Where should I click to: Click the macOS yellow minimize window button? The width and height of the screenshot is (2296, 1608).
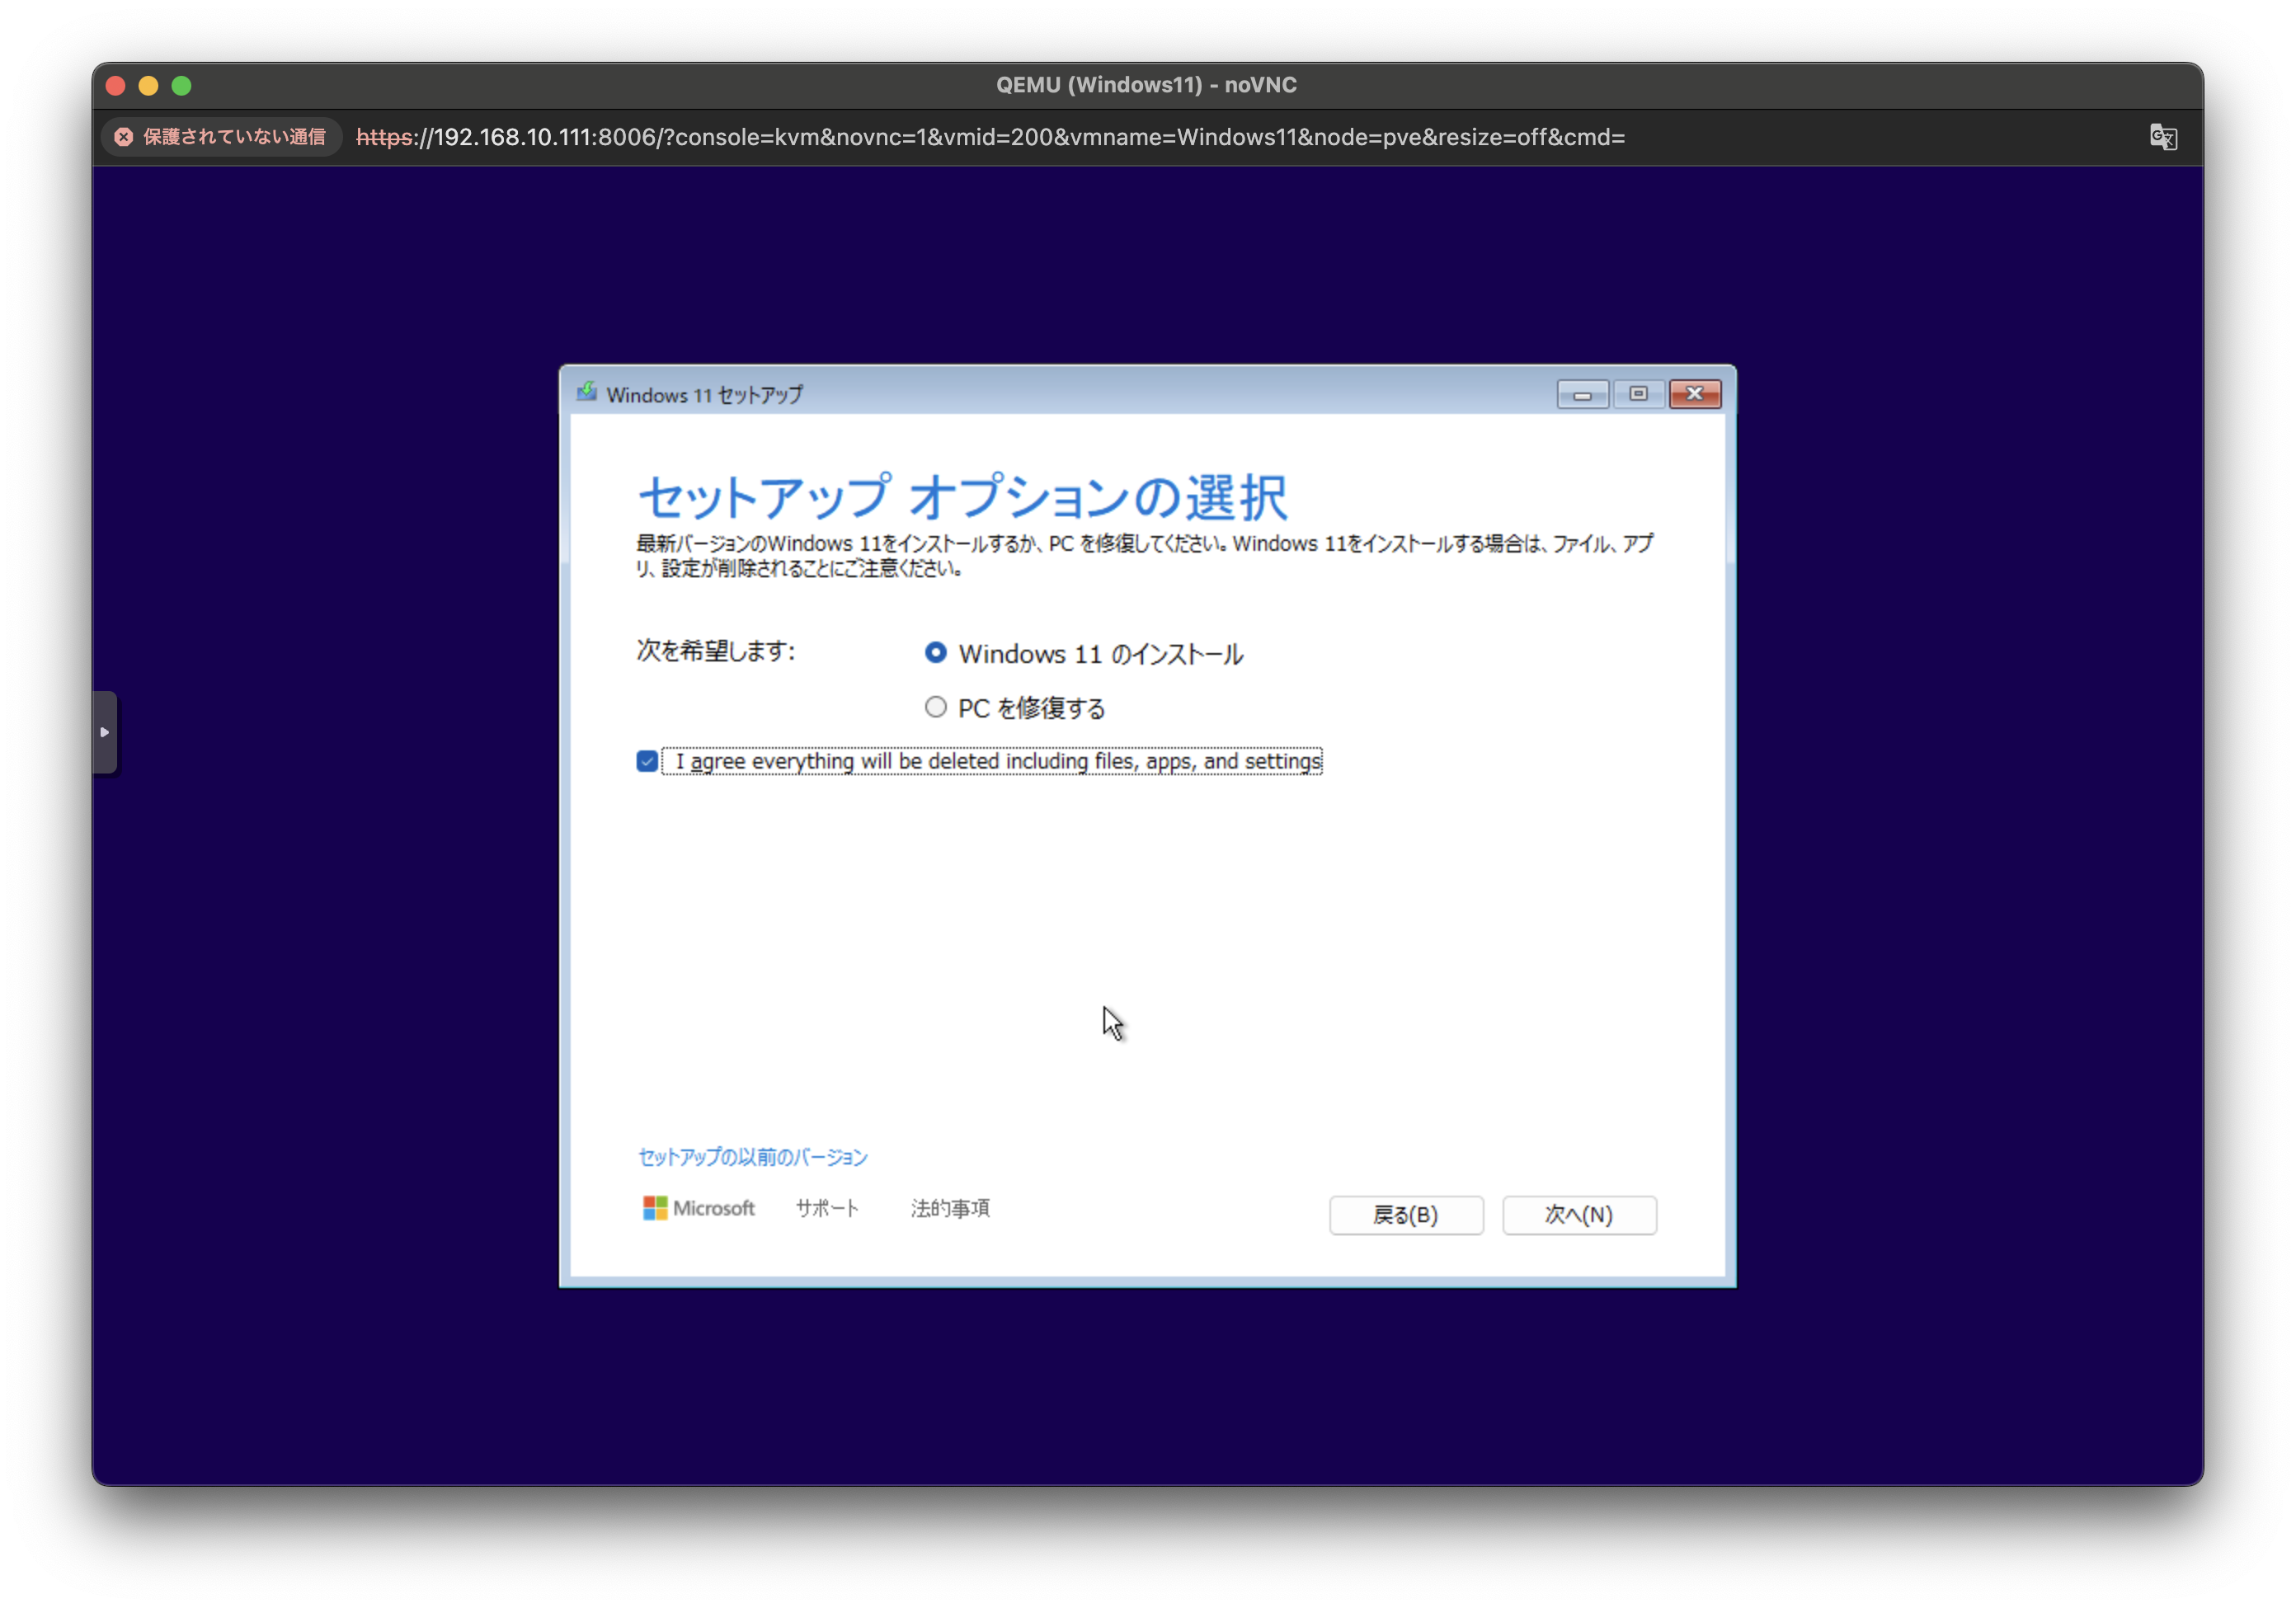click(x=148, y=86)
